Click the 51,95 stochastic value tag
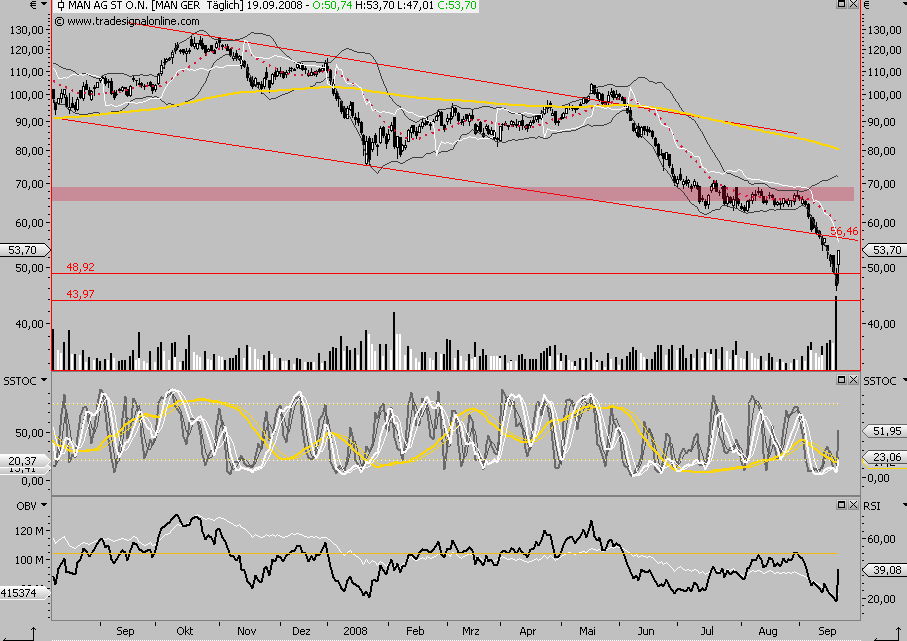The height and width of the screenshot is (641, 907). 886,431
